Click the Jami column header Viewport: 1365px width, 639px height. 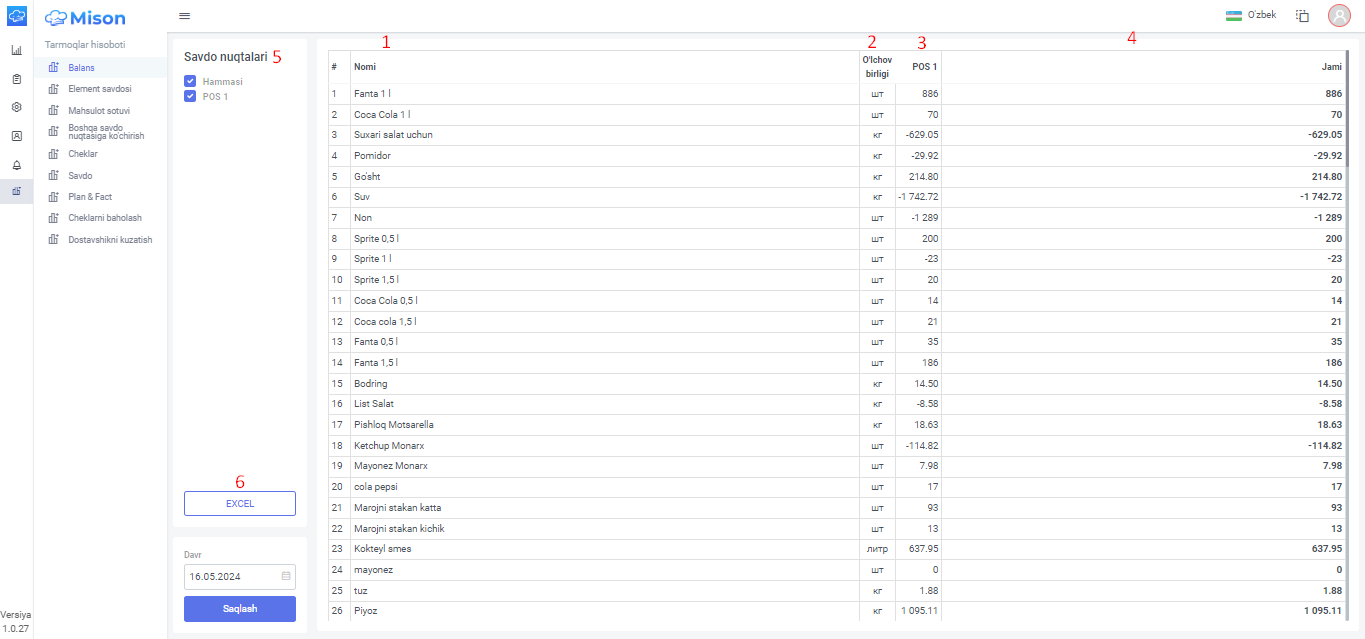pyautogui.click(x=1331, y=67)
